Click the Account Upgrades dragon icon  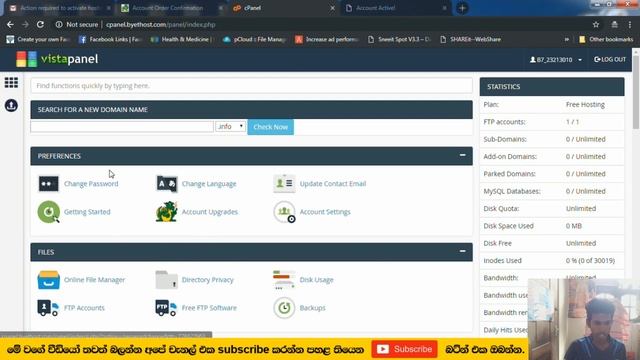(x=167, y=212)
